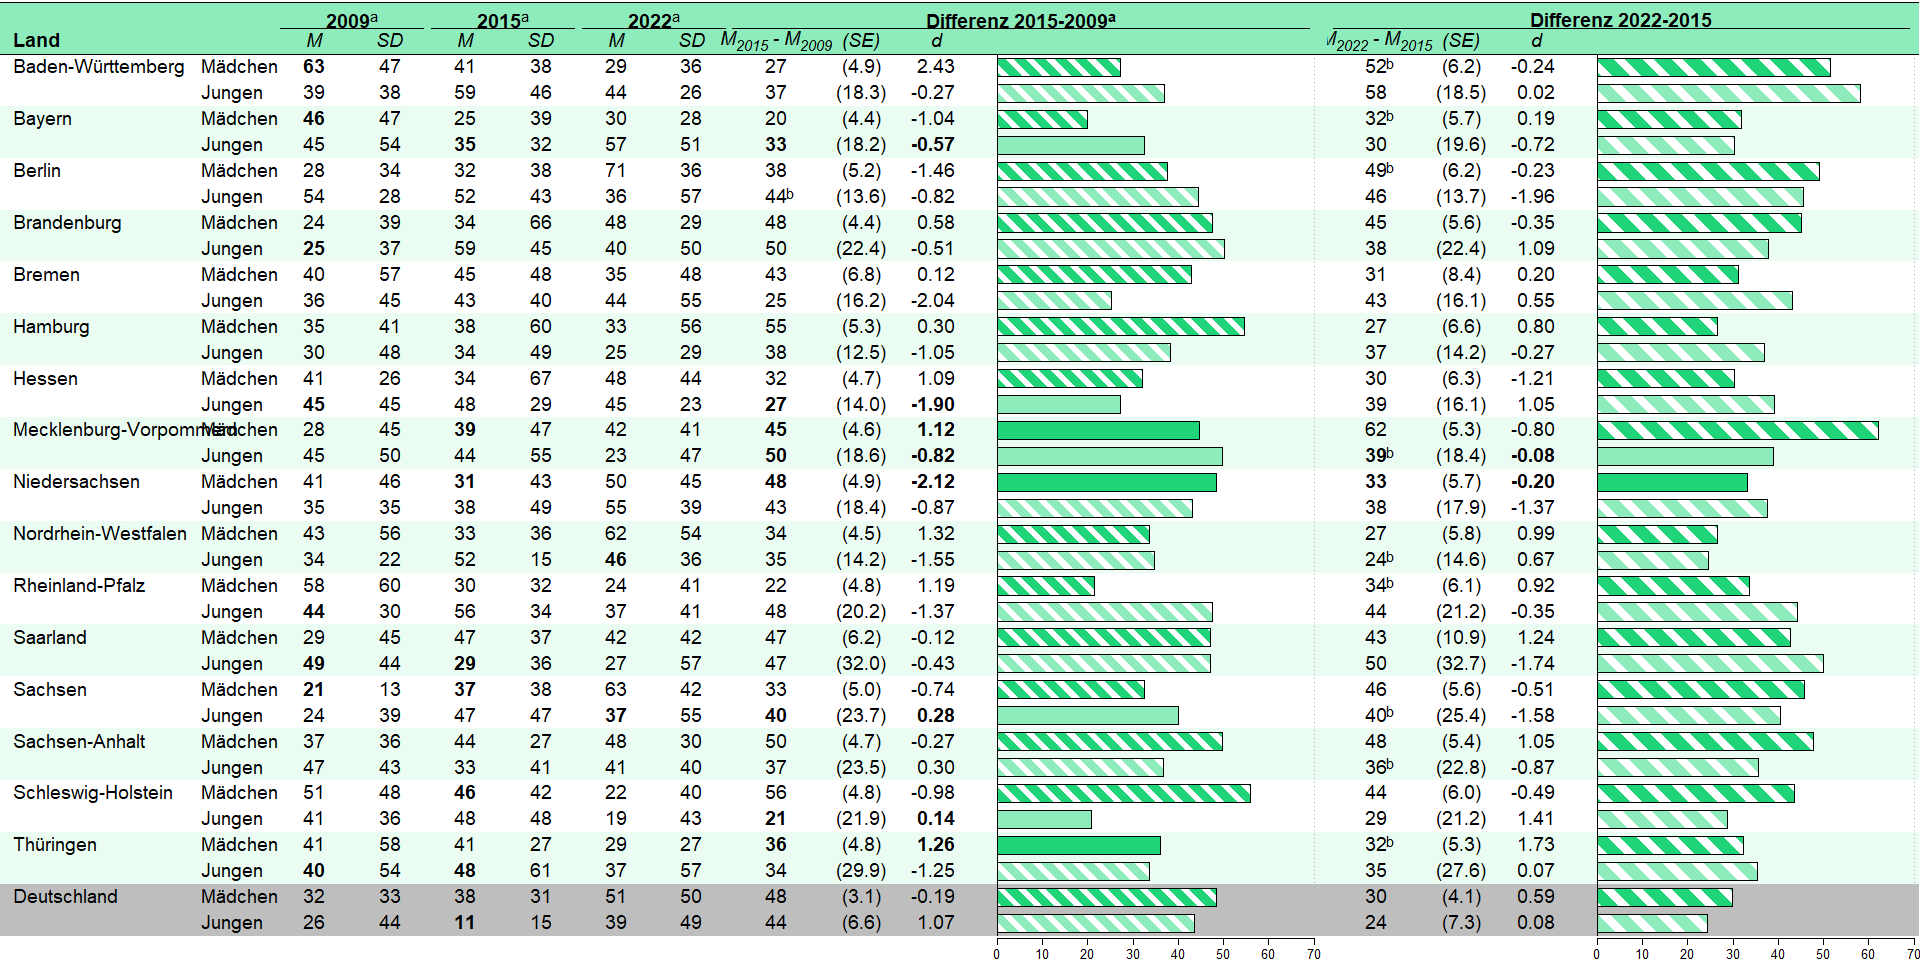The image size is (1920, 960).
Task: Click the Land column header
Action: coord(37,40)
